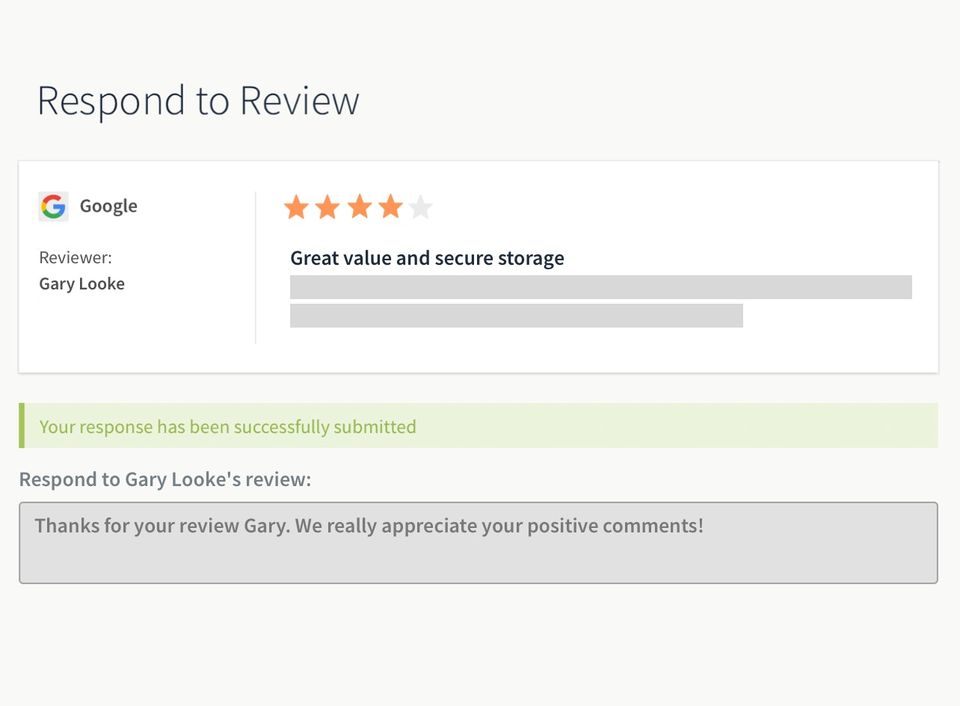Screen dimensions: 960x706
Task: Click the green accent stripe on success banner
Action: point(21,426)
